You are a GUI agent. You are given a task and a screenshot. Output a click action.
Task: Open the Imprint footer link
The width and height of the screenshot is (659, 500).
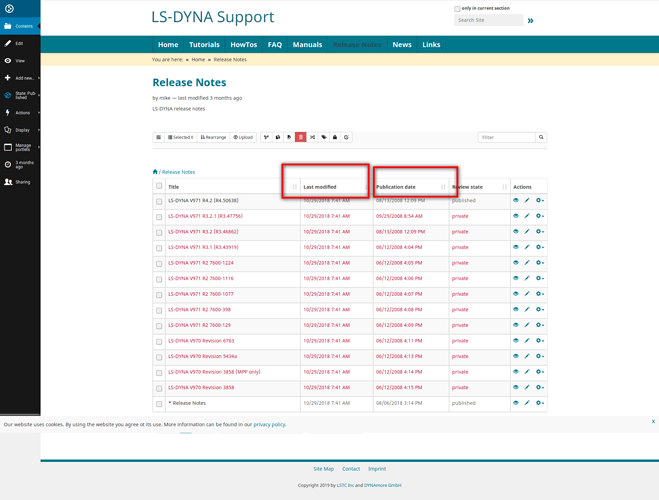(377, 469)
